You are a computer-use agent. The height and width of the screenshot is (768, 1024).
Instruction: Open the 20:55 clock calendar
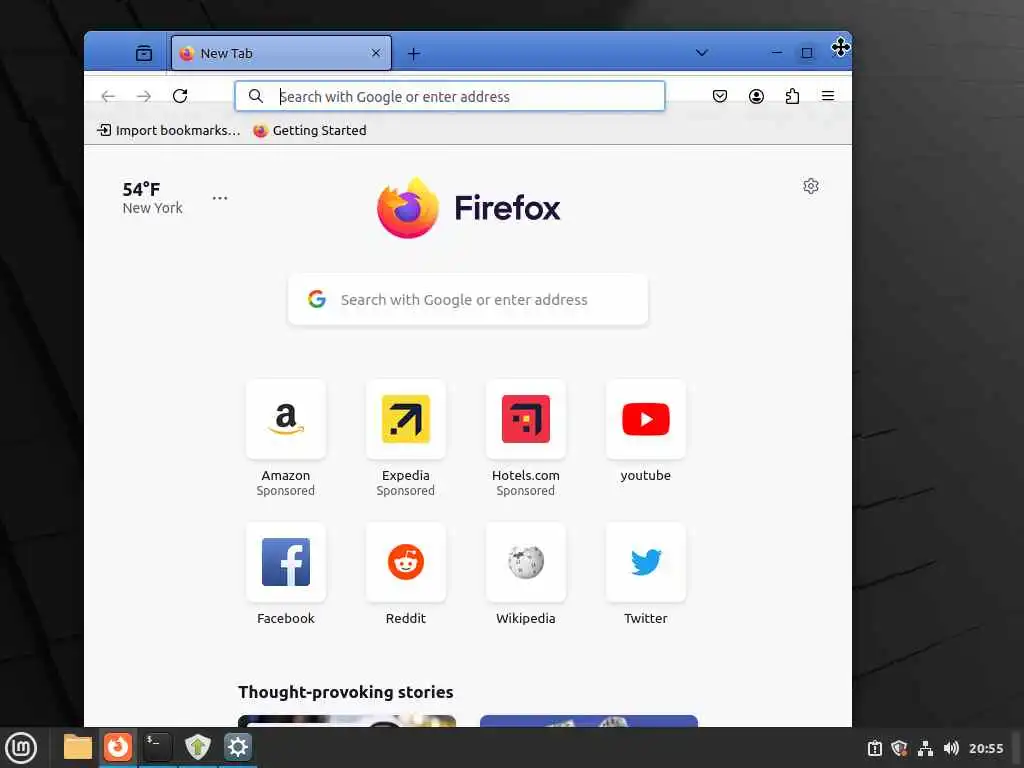coord(986,748)
